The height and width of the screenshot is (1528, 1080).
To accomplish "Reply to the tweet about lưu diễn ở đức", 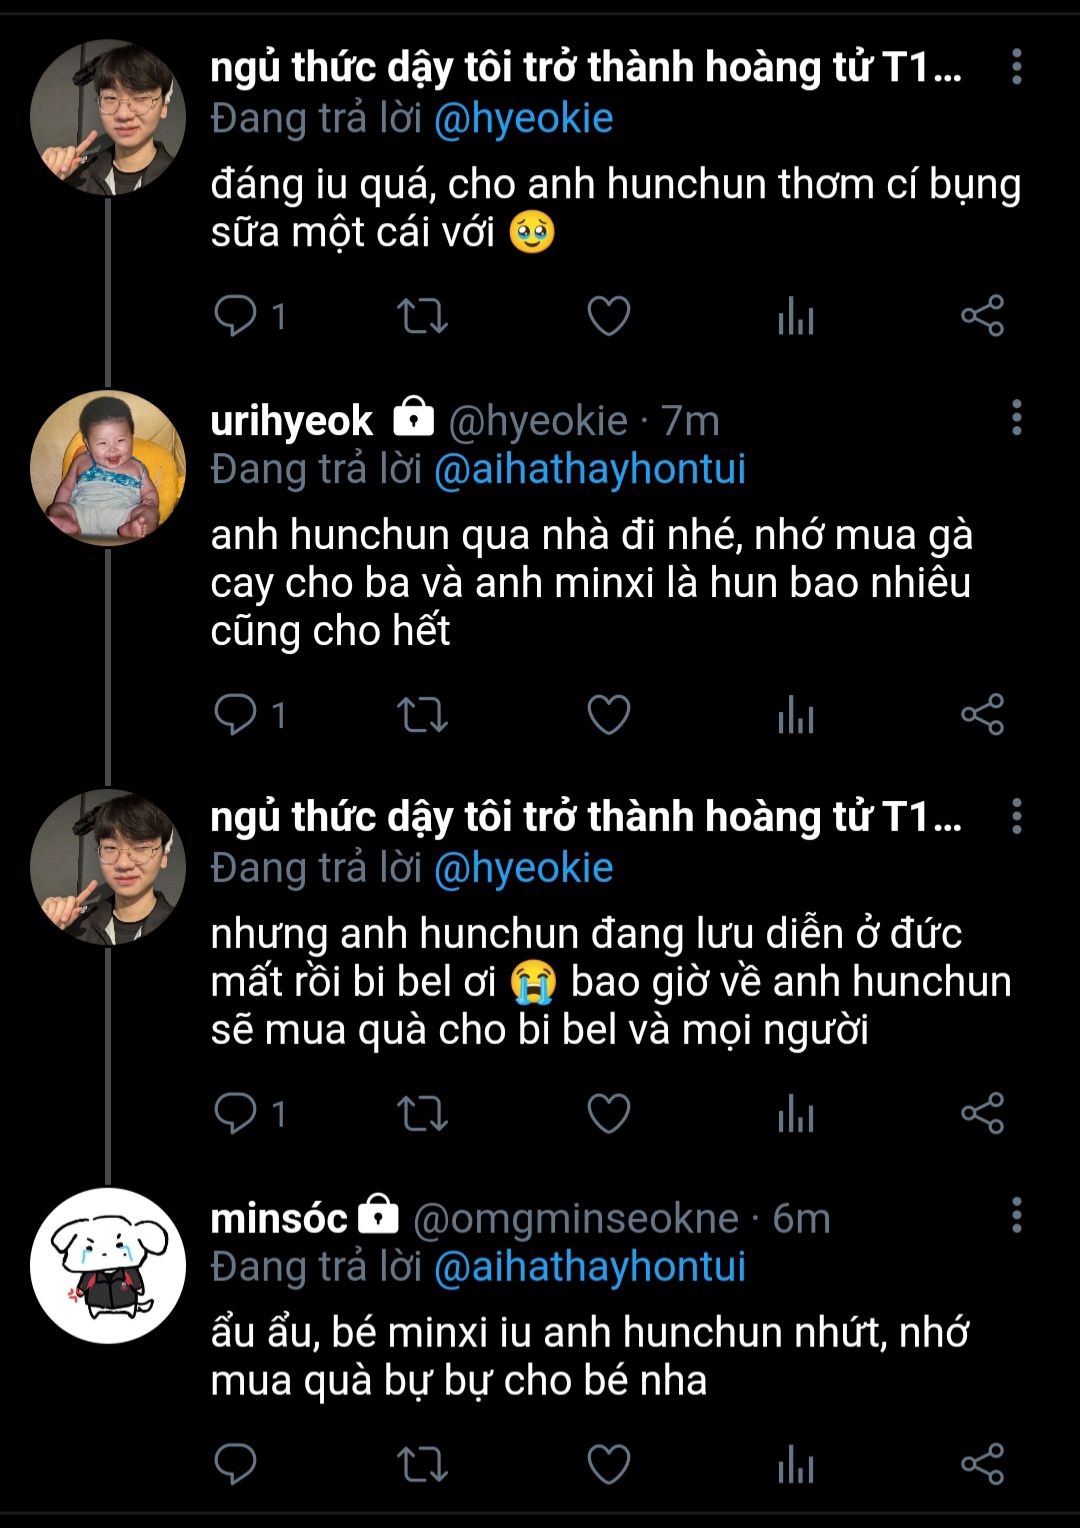I will click(236, 1113).
